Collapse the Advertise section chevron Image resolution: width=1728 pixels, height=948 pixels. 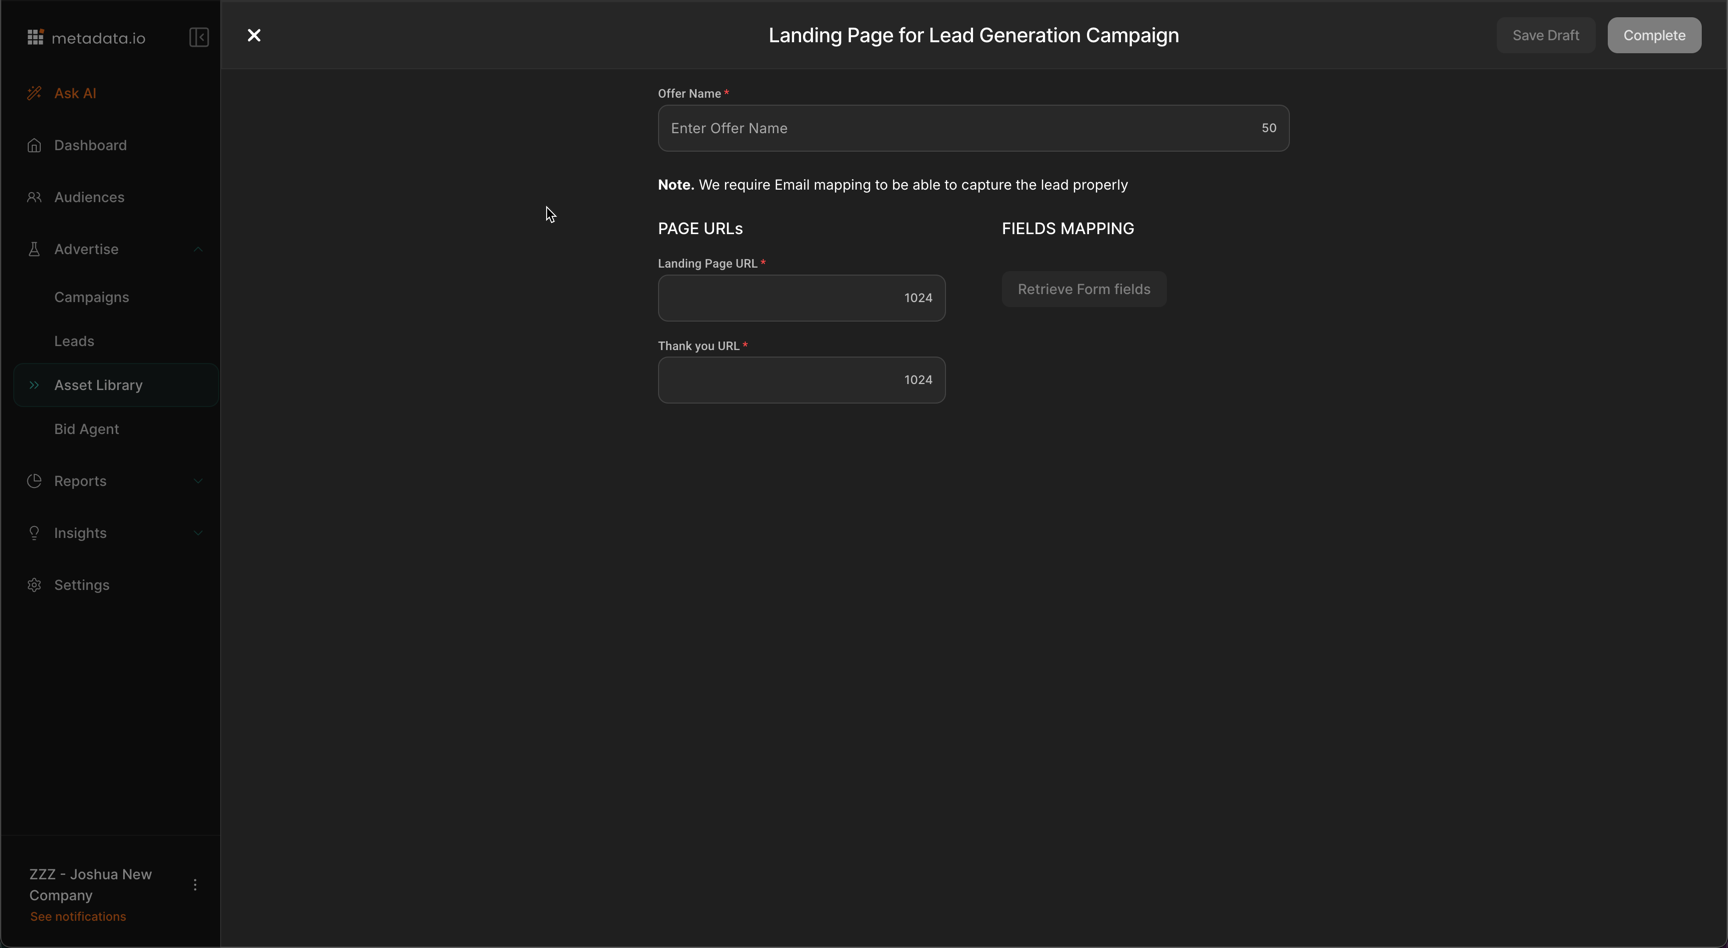198,249
